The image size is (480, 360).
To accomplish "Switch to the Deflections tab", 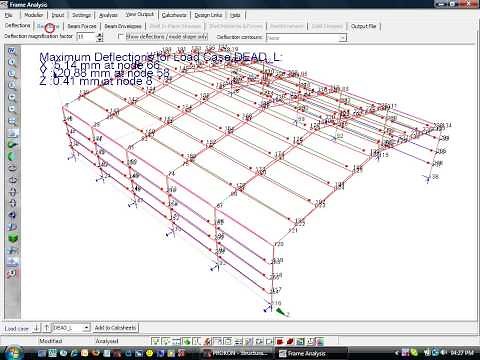I will tap(18, 26).
